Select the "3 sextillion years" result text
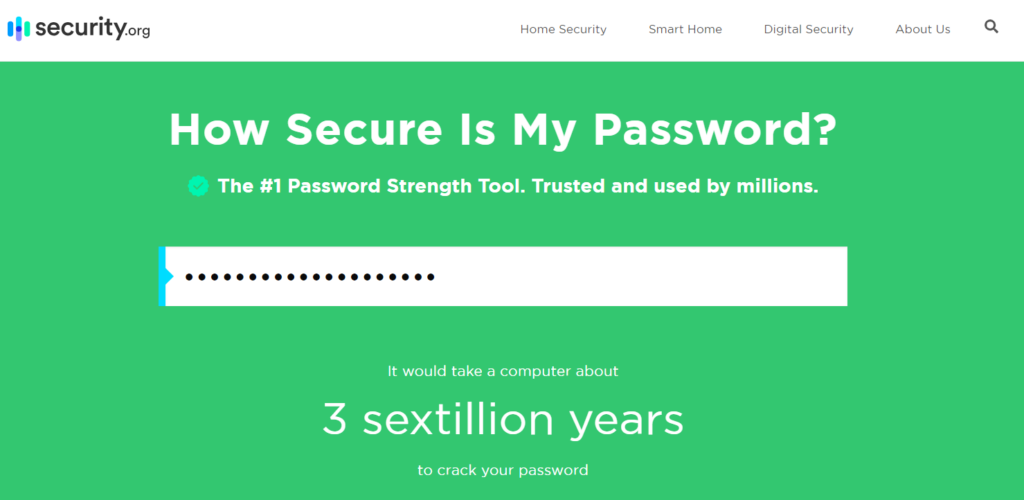The width and height of the screenshot is (1024, 500). [x=503, y=420]
